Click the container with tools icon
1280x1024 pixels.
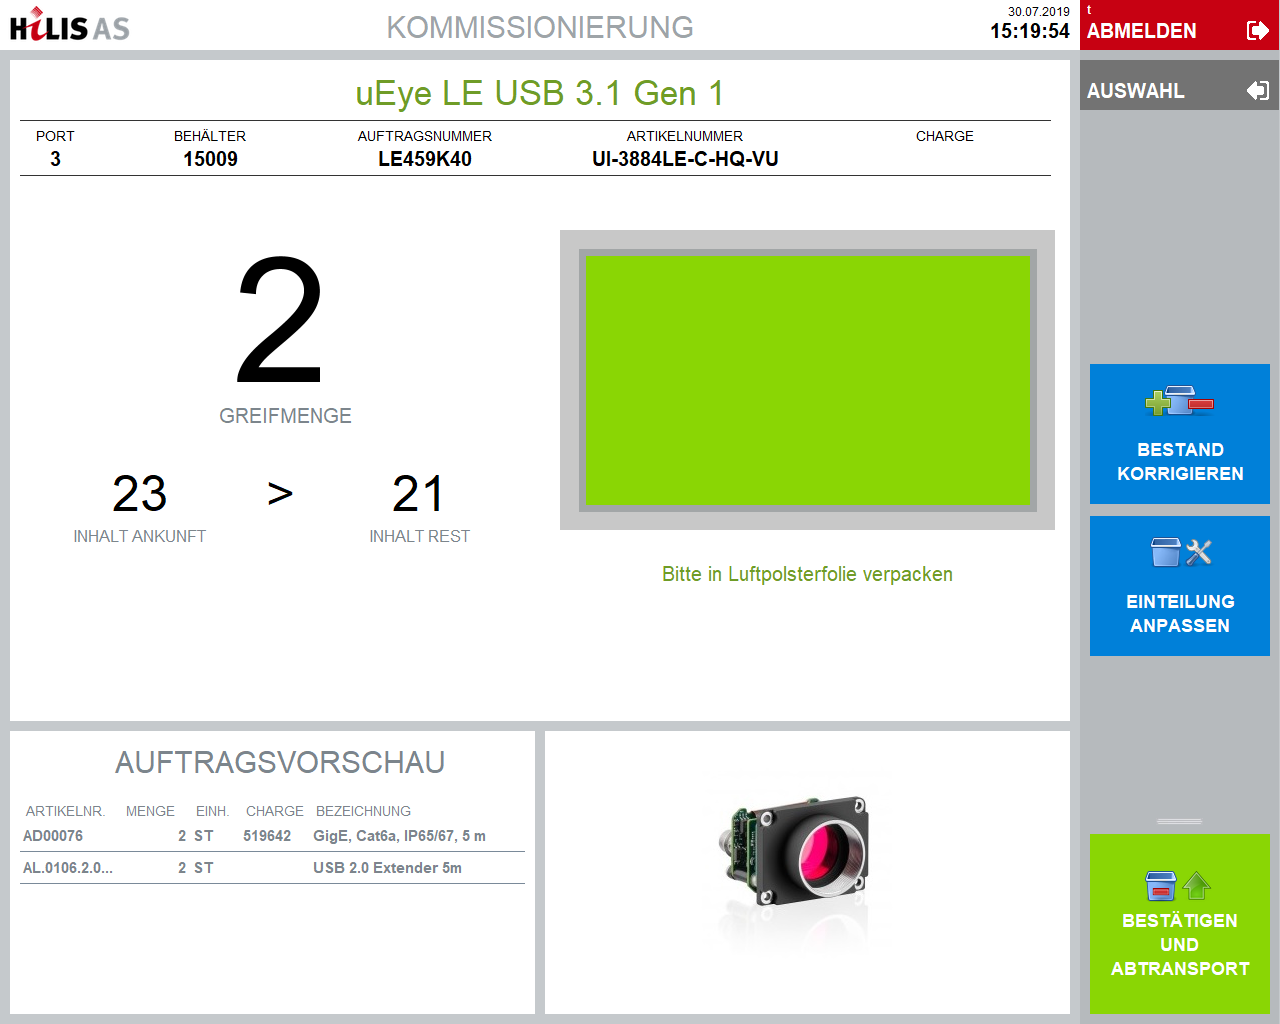pyautogui.click(x=1181, y=552)
